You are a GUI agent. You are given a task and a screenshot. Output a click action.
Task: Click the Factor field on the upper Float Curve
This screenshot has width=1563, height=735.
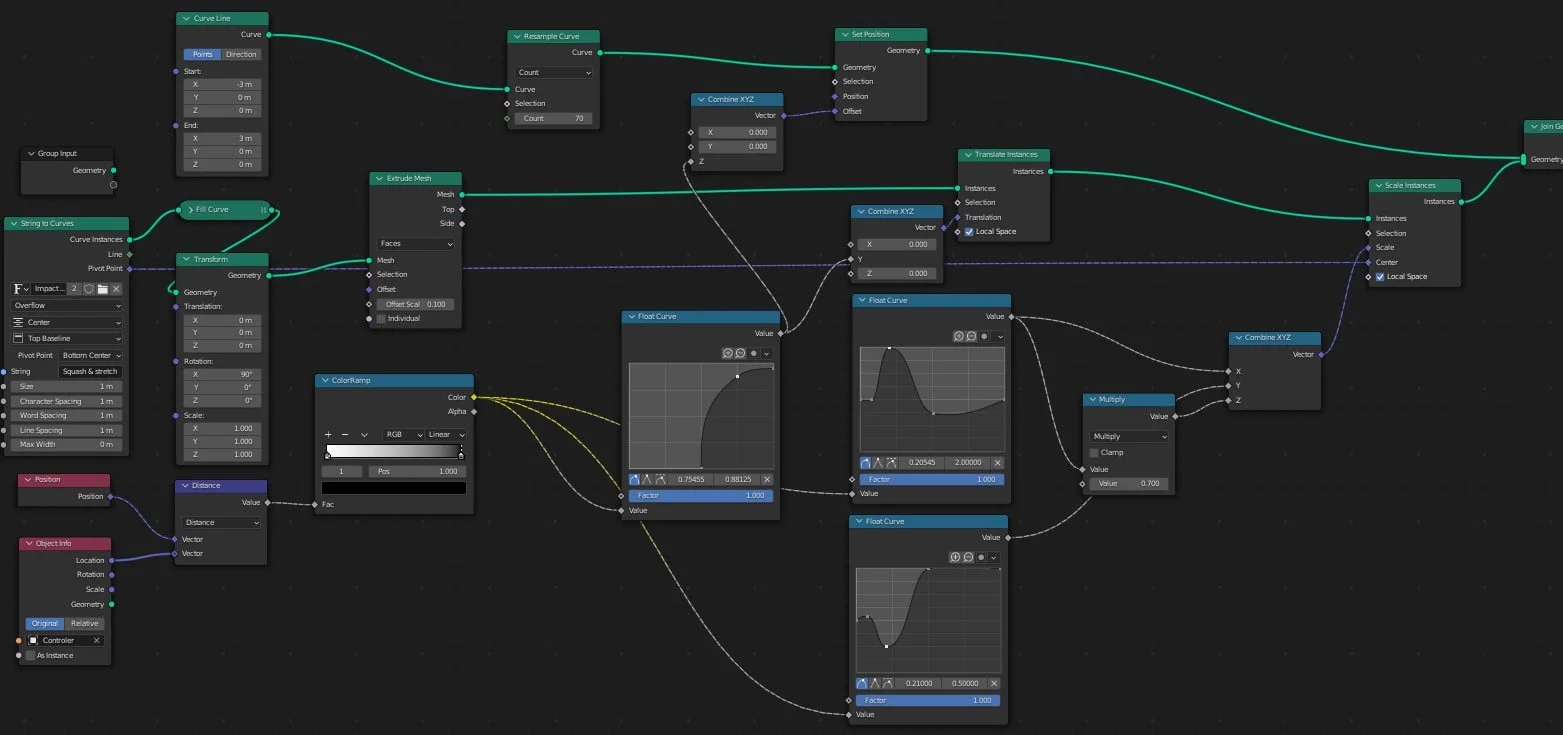click(928, 479)
